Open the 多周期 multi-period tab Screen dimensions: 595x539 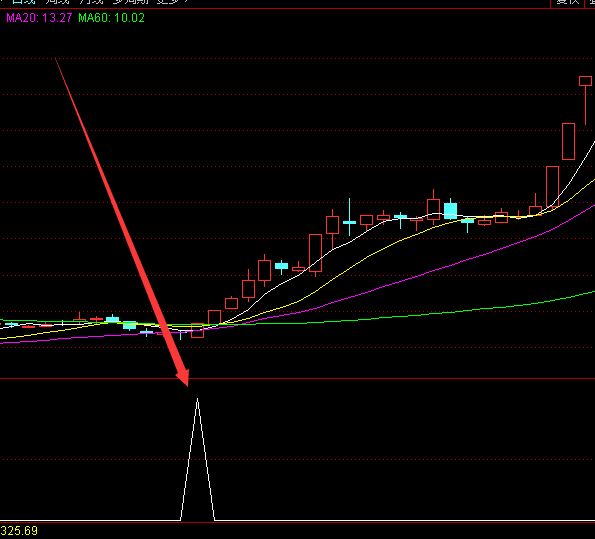130,2
